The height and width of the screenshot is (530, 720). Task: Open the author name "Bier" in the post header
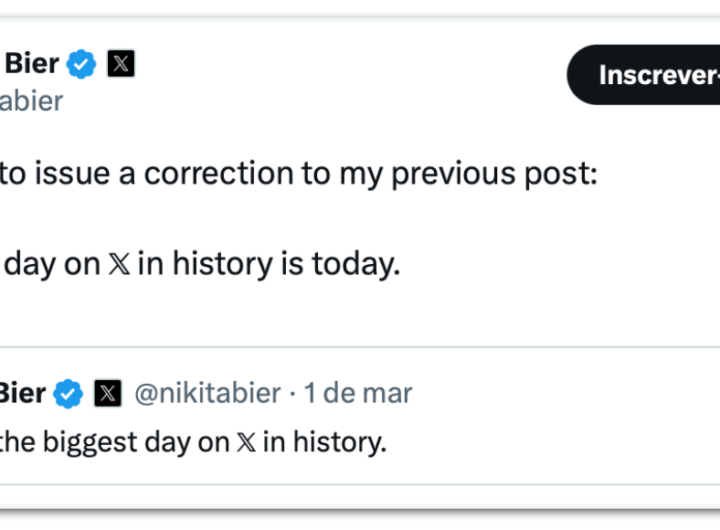(32, 65)
